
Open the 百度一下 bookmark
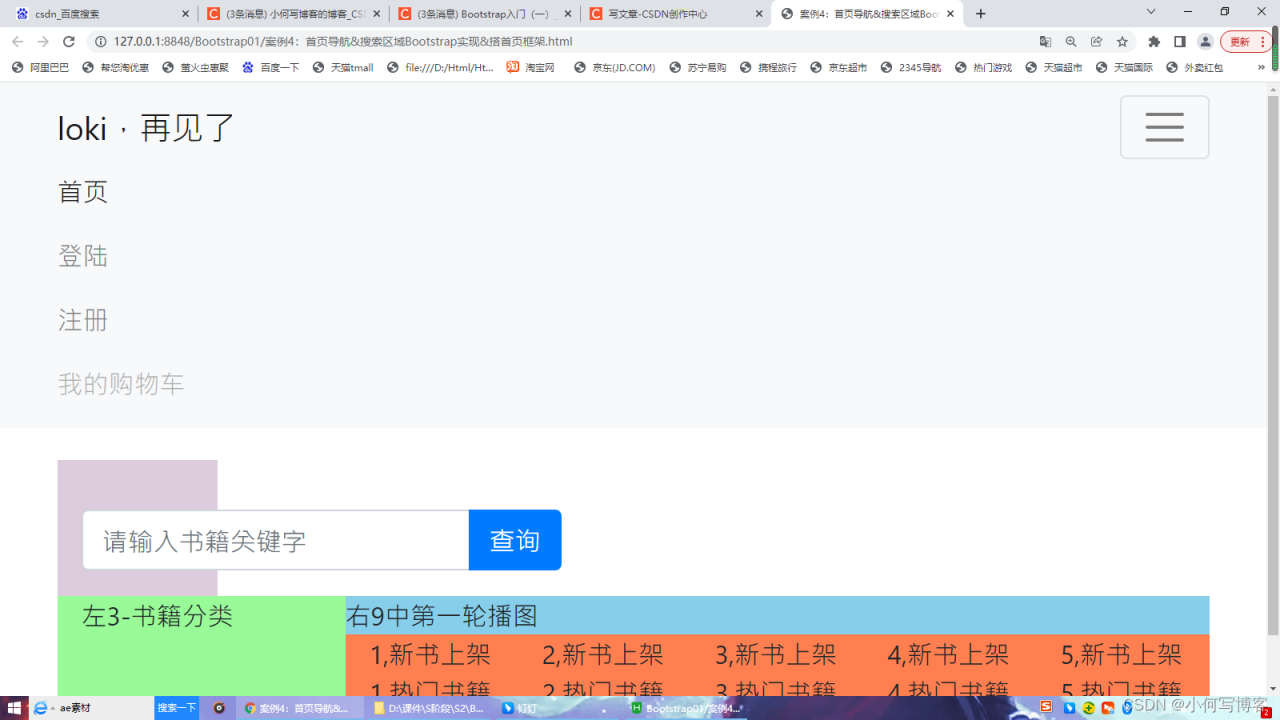point(271,68)
